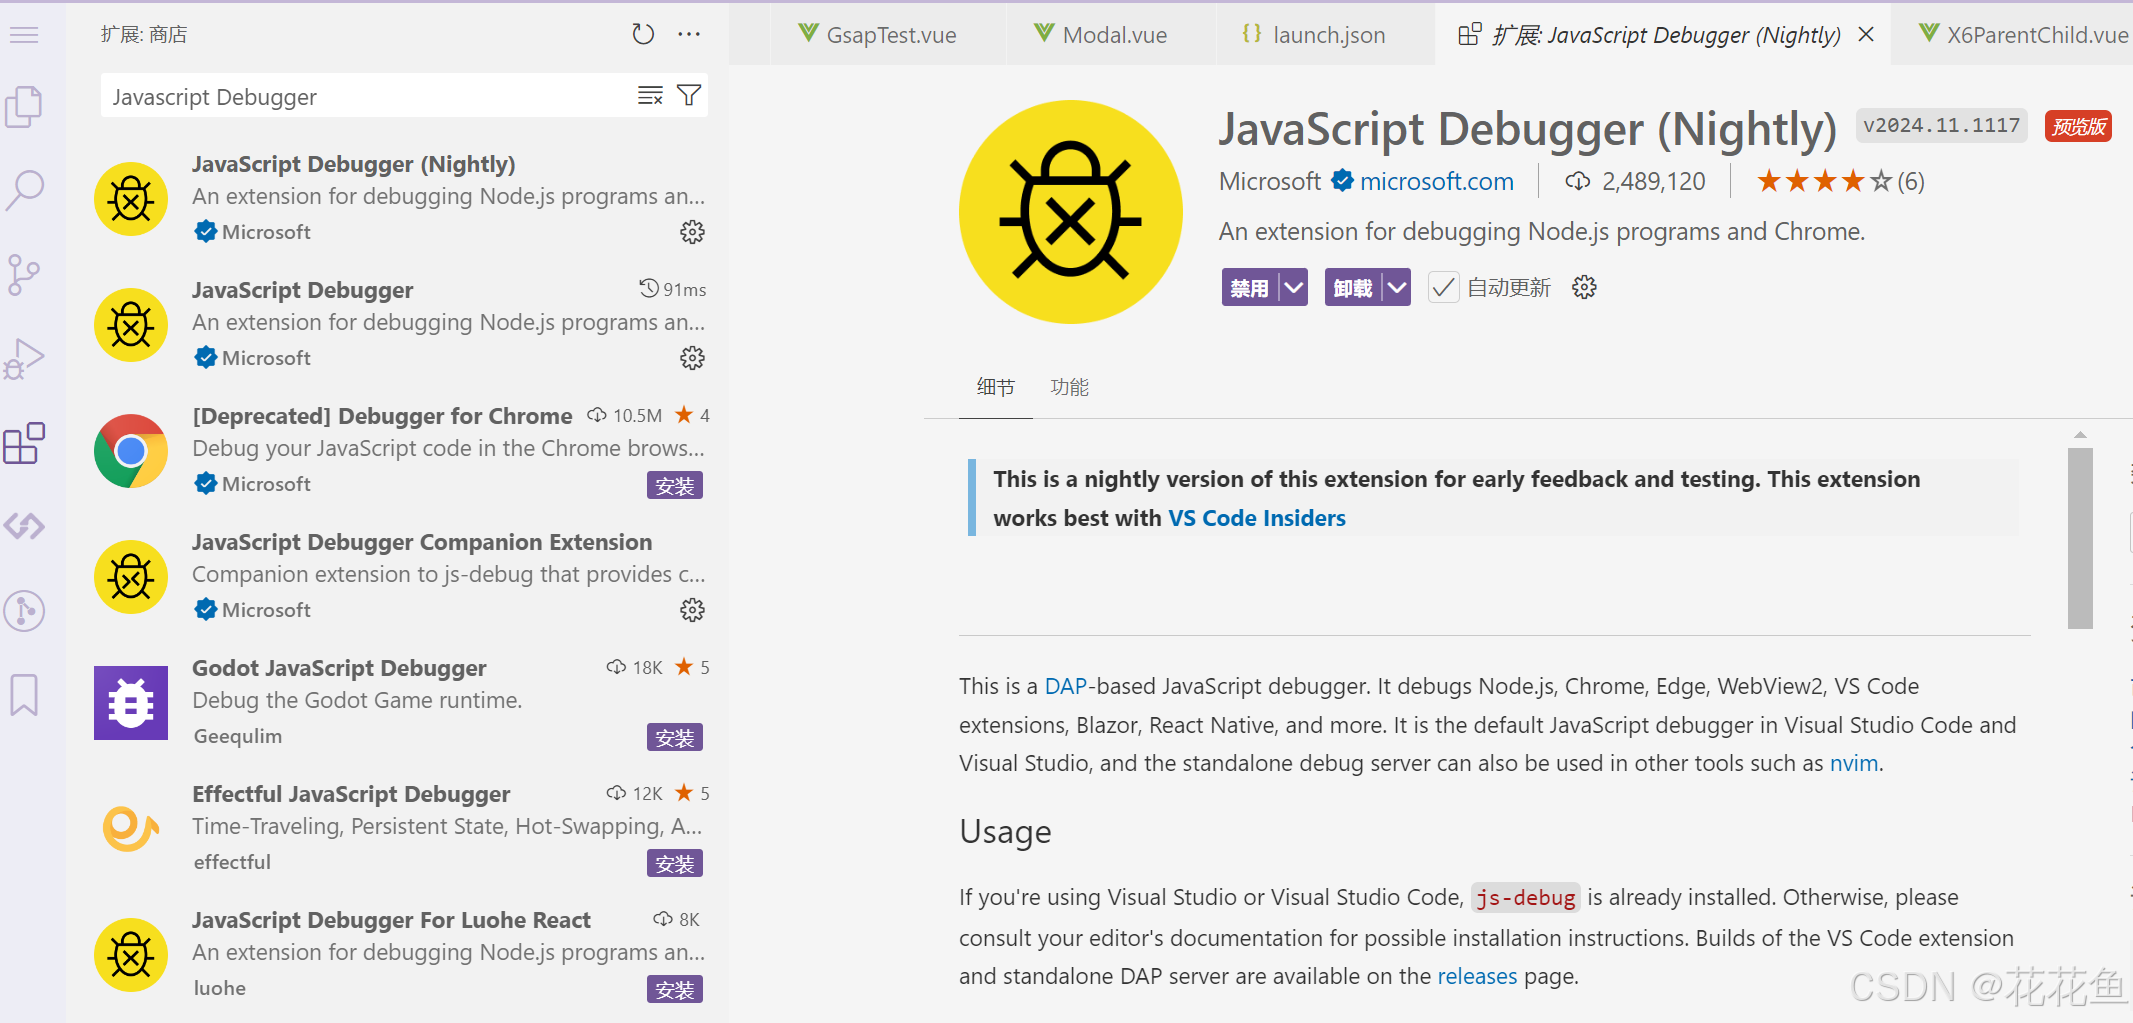
Task: Click the 卸载 uninstall button
Action: 1353,288
